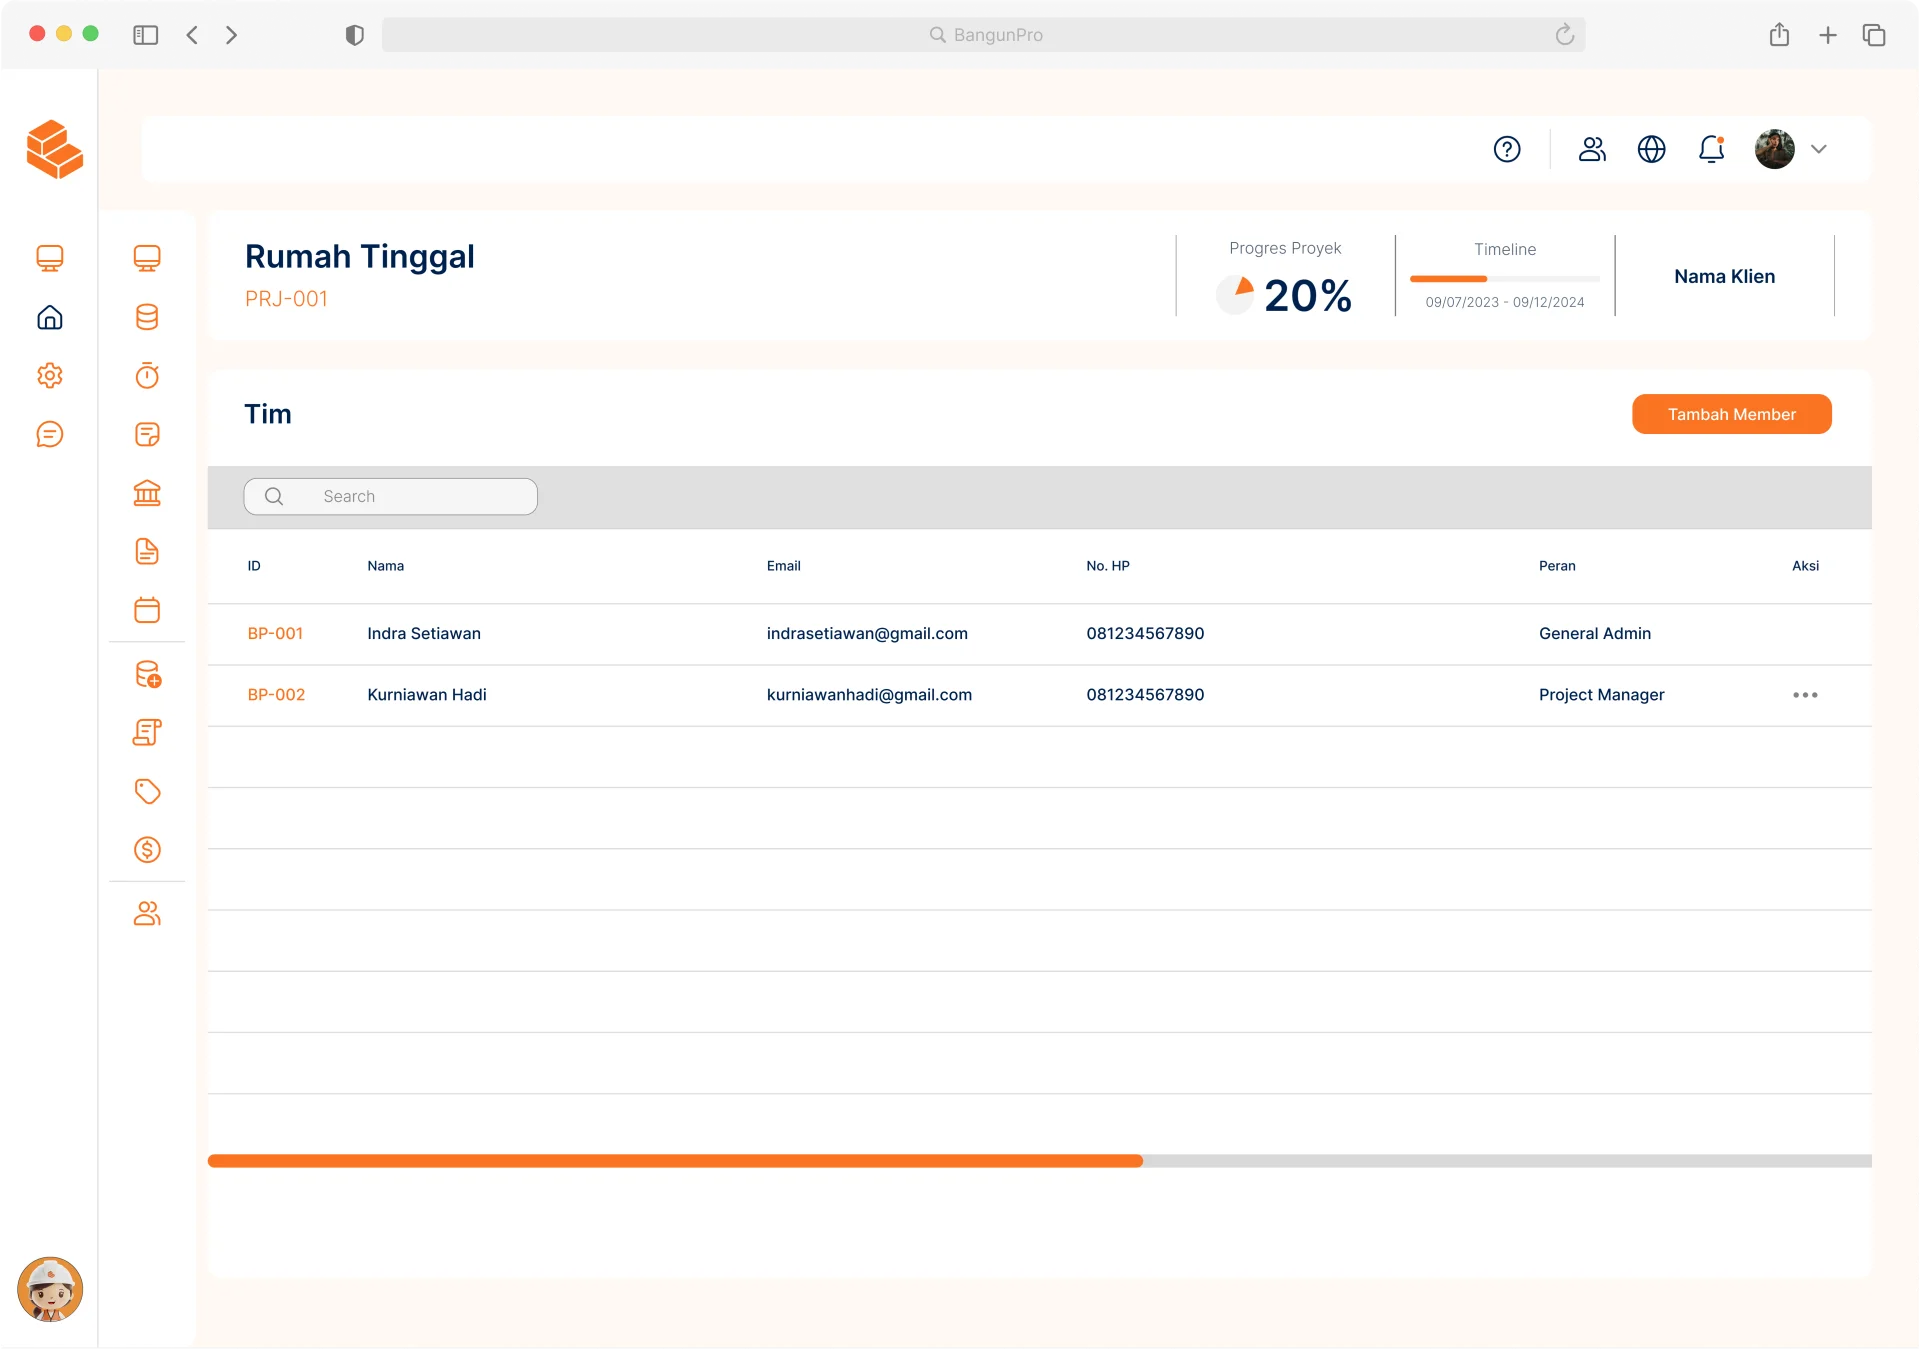
Task: Click the Tambah Member button
Action: pos(1731,414)
